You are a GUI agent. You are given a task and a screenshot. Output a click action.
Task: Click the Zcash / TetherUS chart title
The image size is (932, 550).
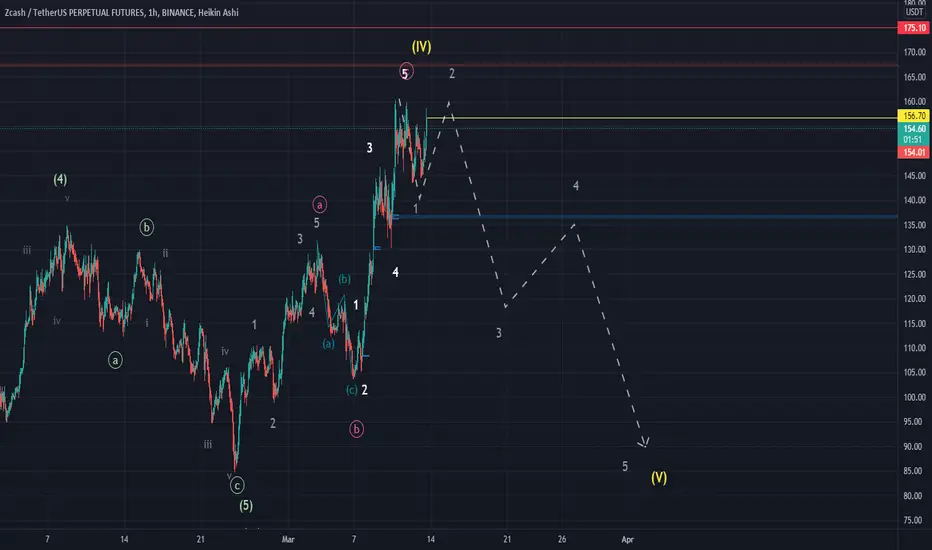point(121,12)
